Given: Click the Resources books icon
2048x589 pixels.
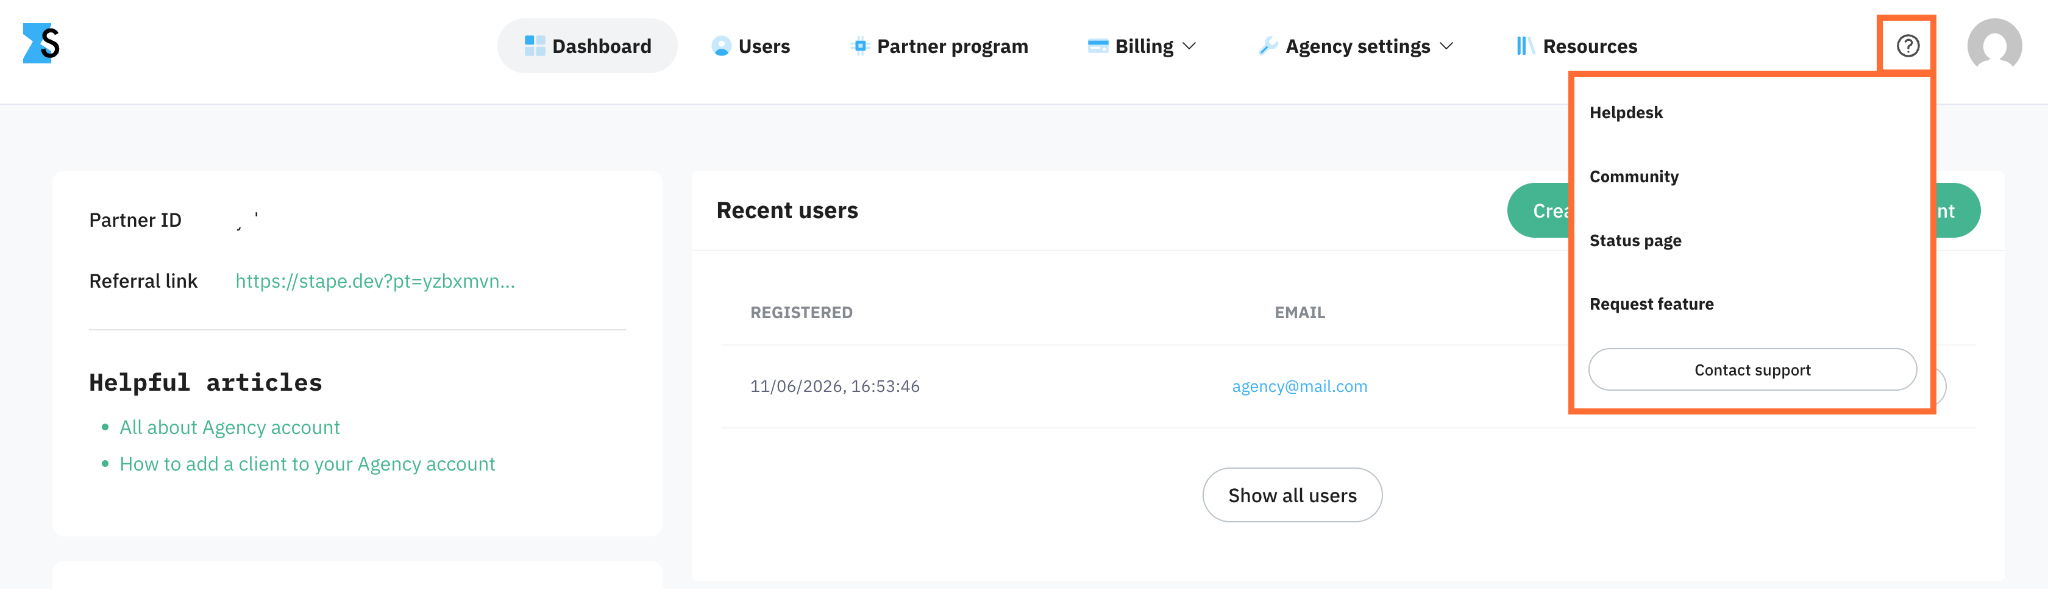Looking at the screenshot, I should pos(1525,46).
